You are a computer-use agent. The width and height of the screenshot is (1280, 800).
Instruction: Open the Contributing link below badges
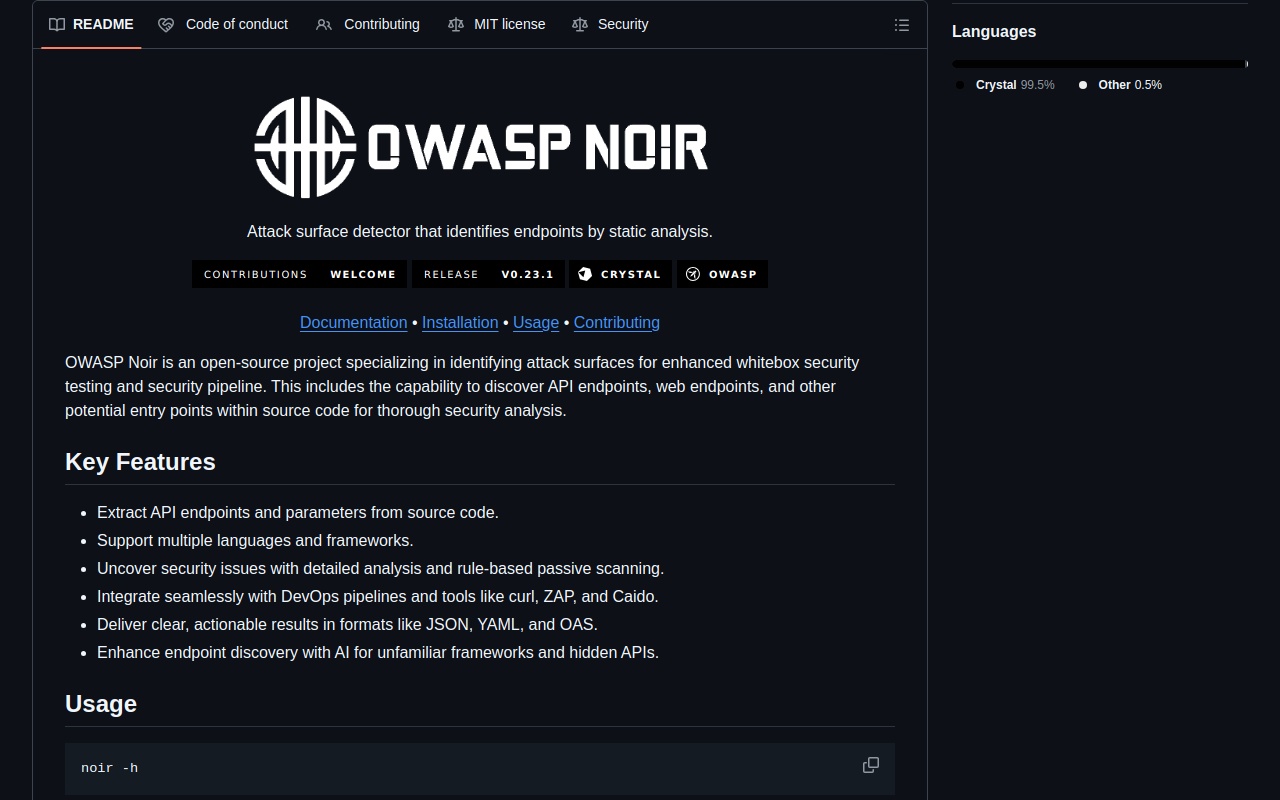tap(616, 322)
